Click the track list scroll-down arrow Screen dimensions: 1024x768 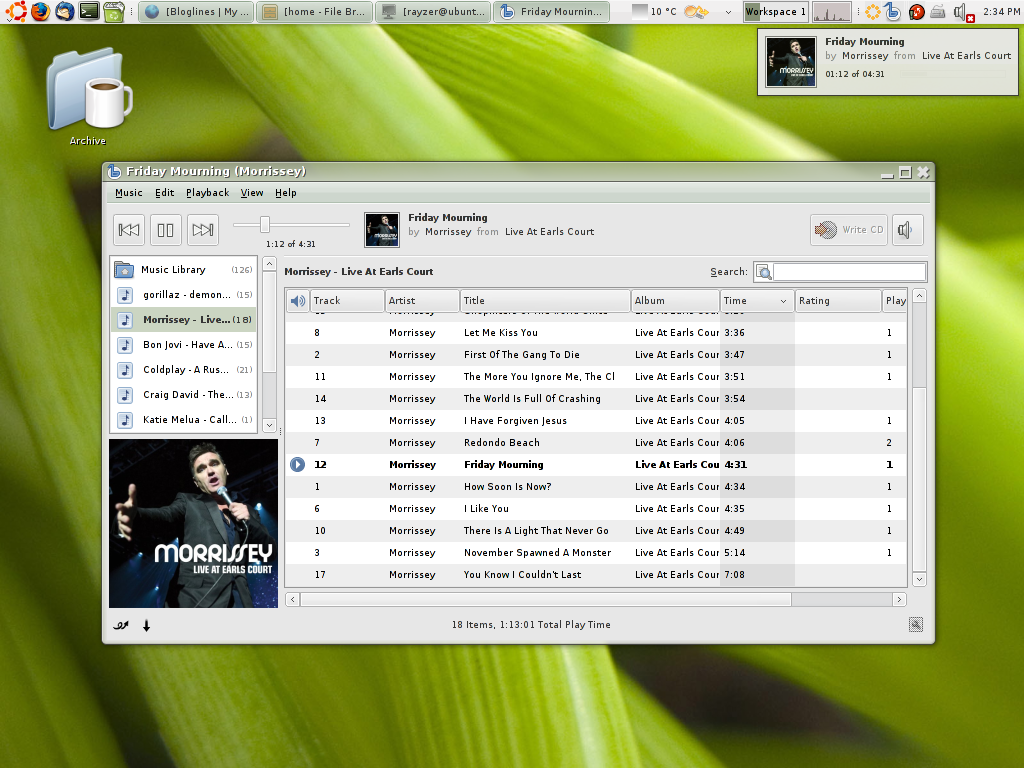919,579
